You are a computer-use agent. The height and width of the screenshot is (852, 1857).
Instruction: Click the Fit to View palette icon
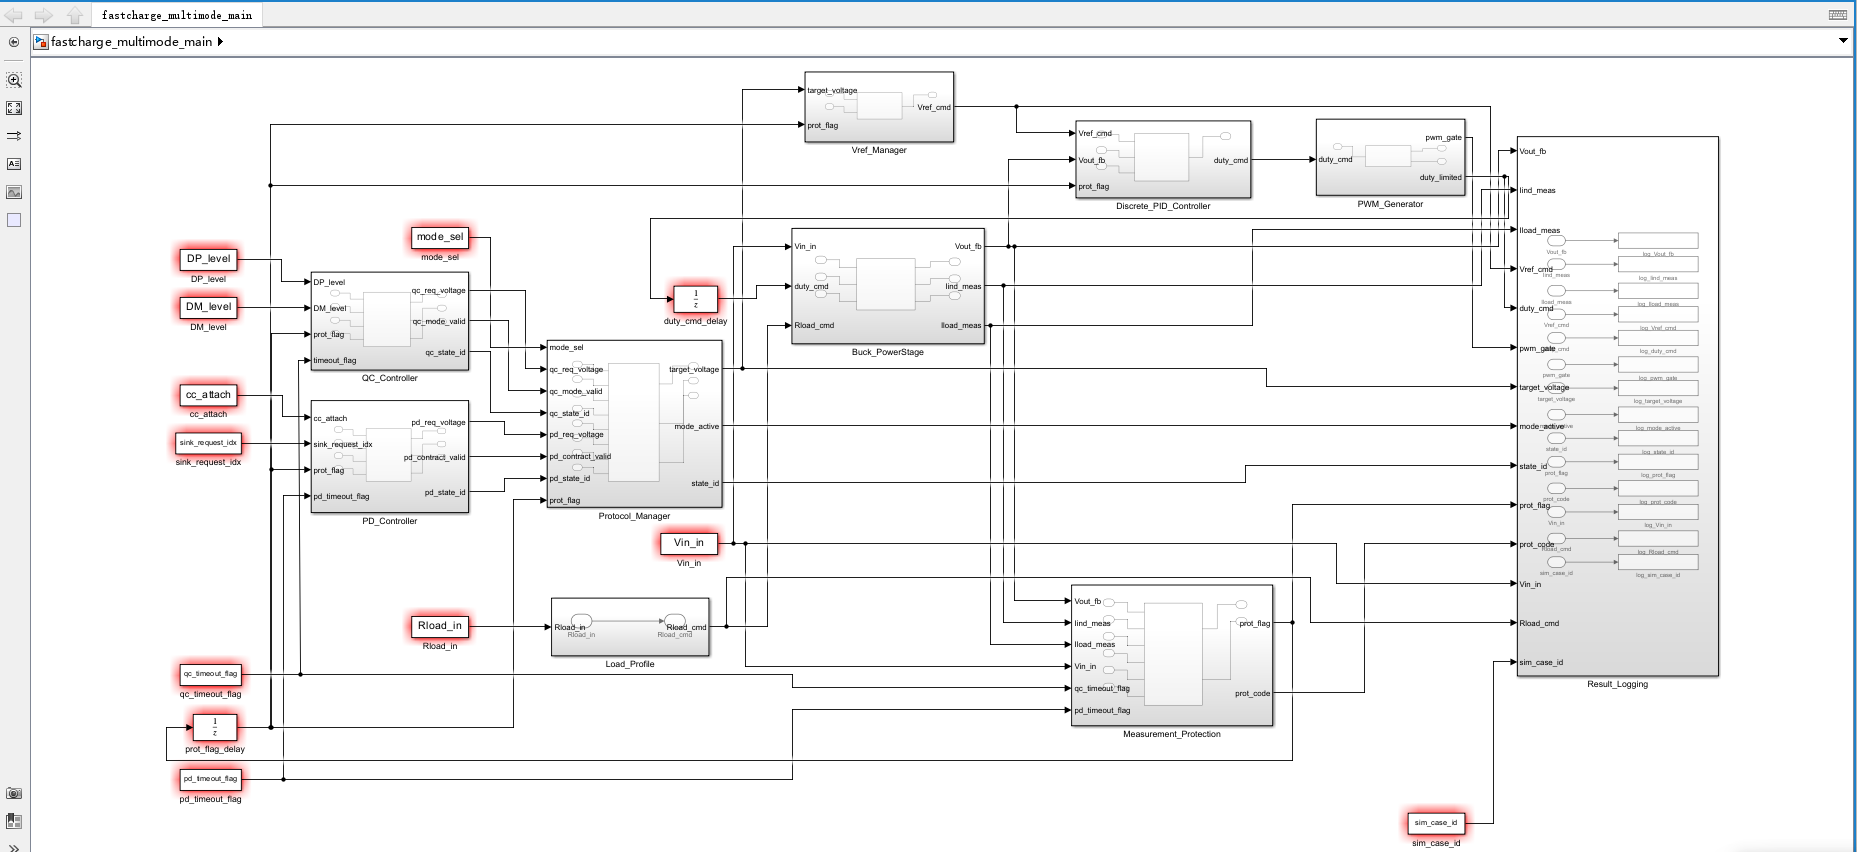[14, 108]
